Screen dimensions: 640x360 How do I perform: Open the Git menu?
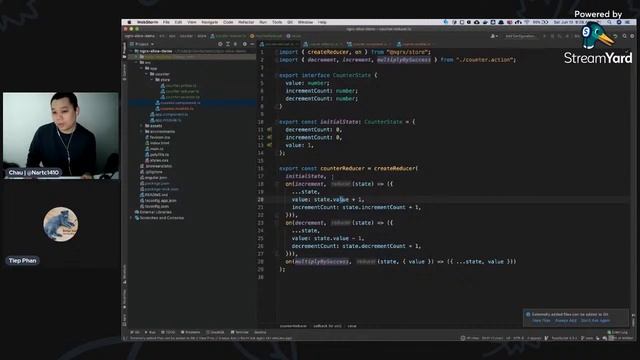tap(290, 22)
